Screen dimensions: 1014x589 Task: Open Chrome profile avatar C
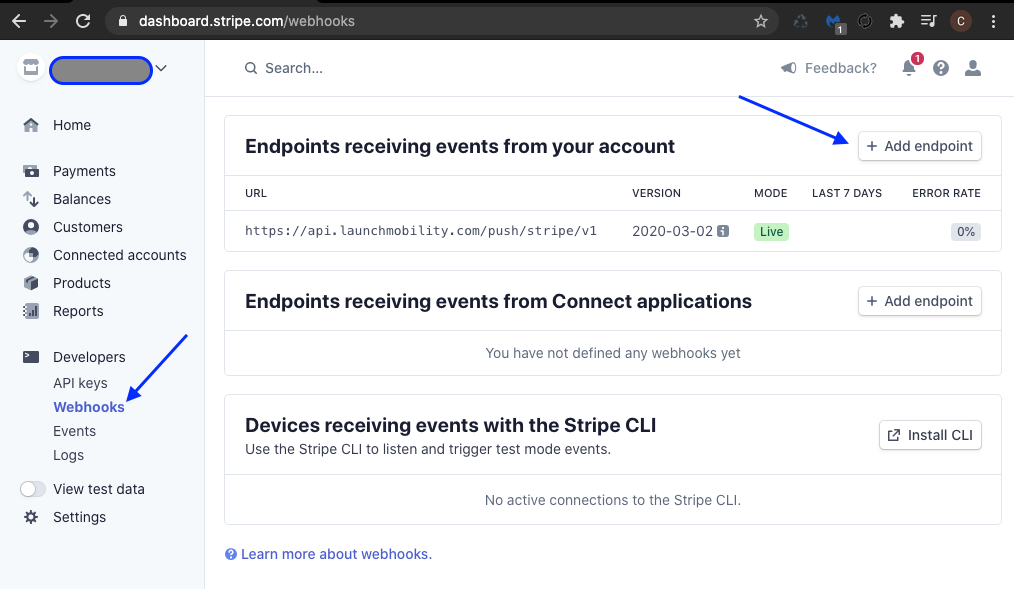click(x=960, y=21)
